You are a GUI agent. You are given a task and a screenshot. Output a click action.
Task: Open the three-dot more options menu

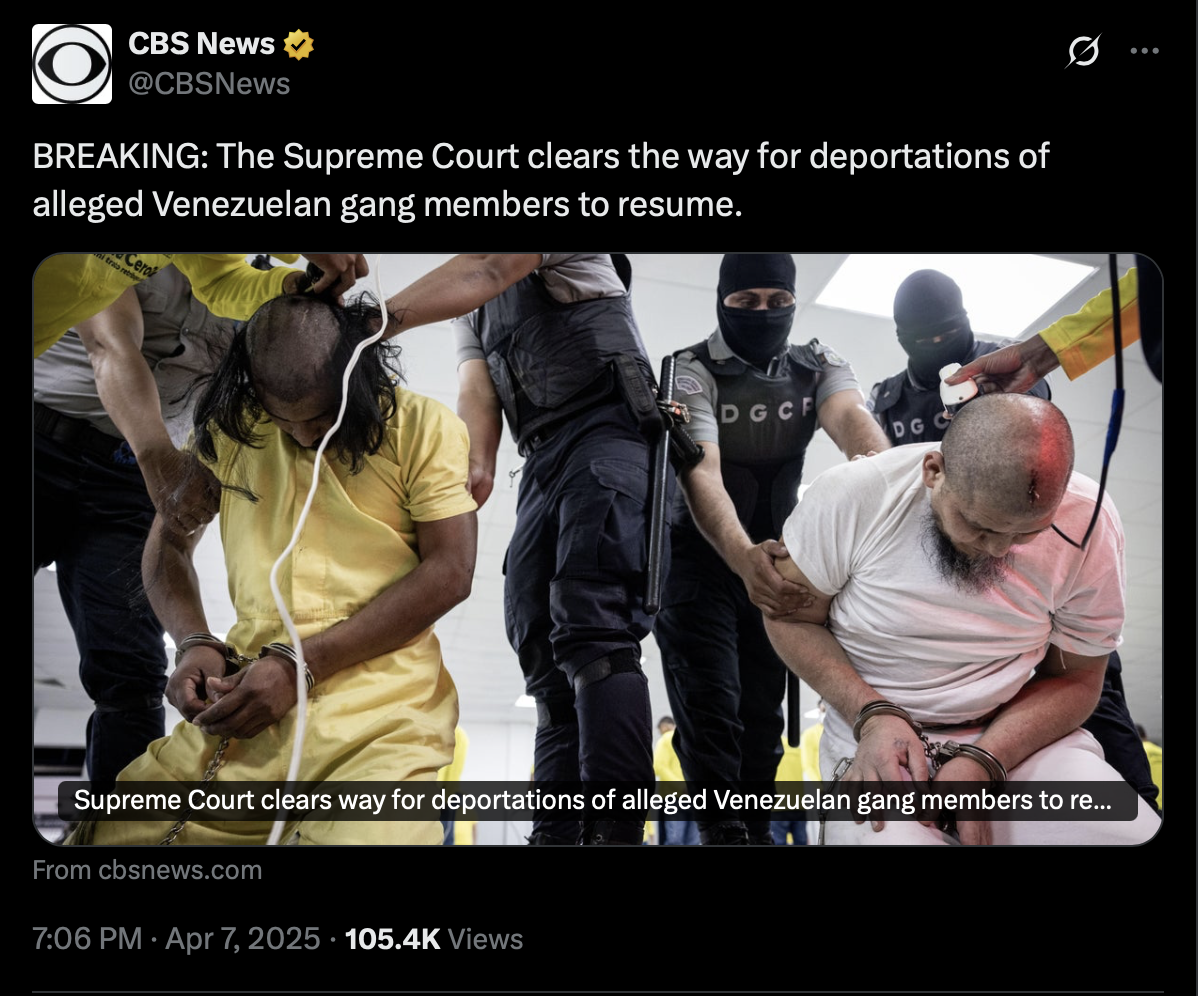coord(1145,50)
